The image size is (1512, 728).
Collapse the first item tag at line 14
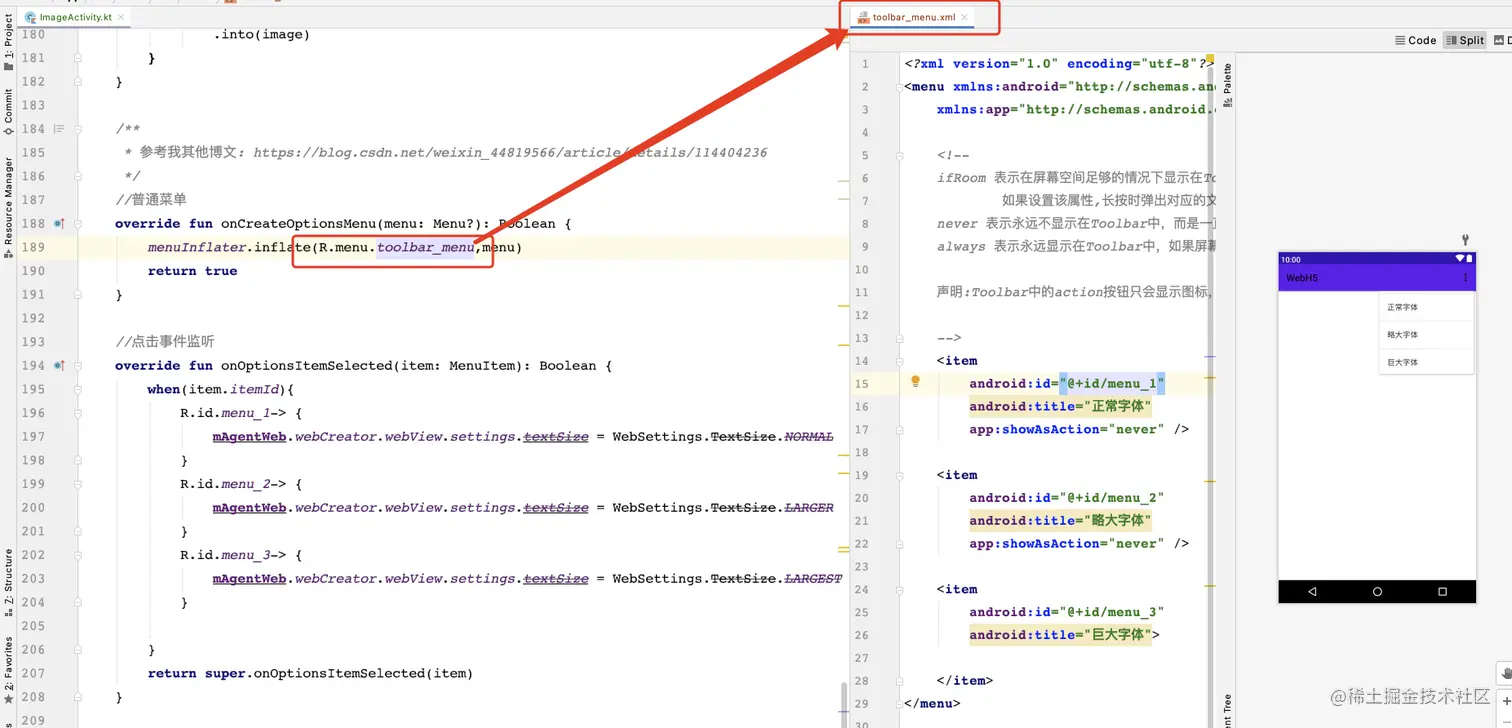[902, 361]
